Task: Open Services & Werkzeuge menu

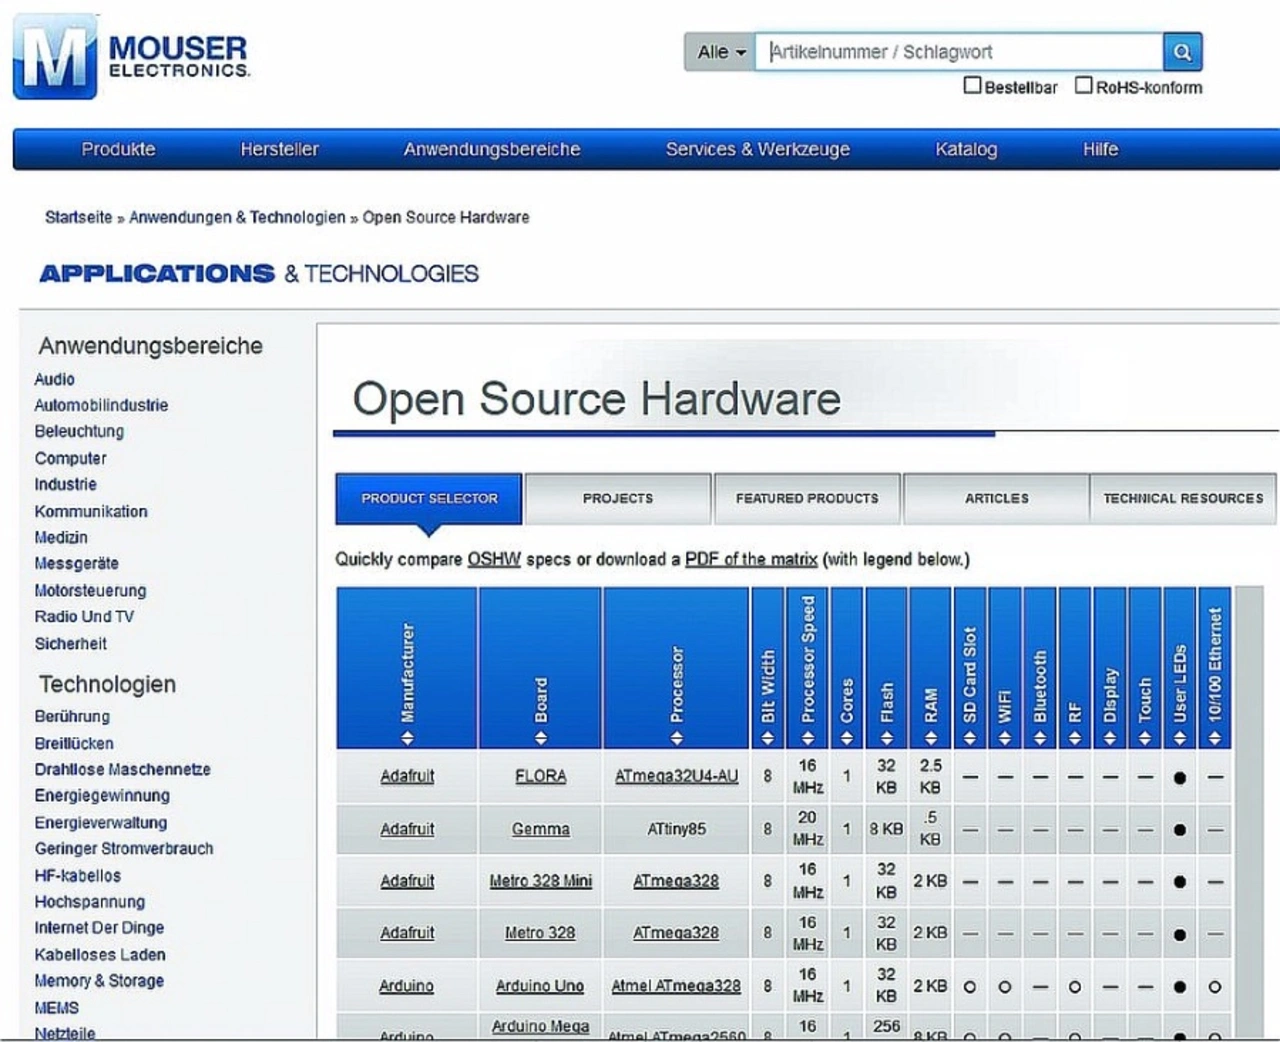Action: tap(757, 149)
